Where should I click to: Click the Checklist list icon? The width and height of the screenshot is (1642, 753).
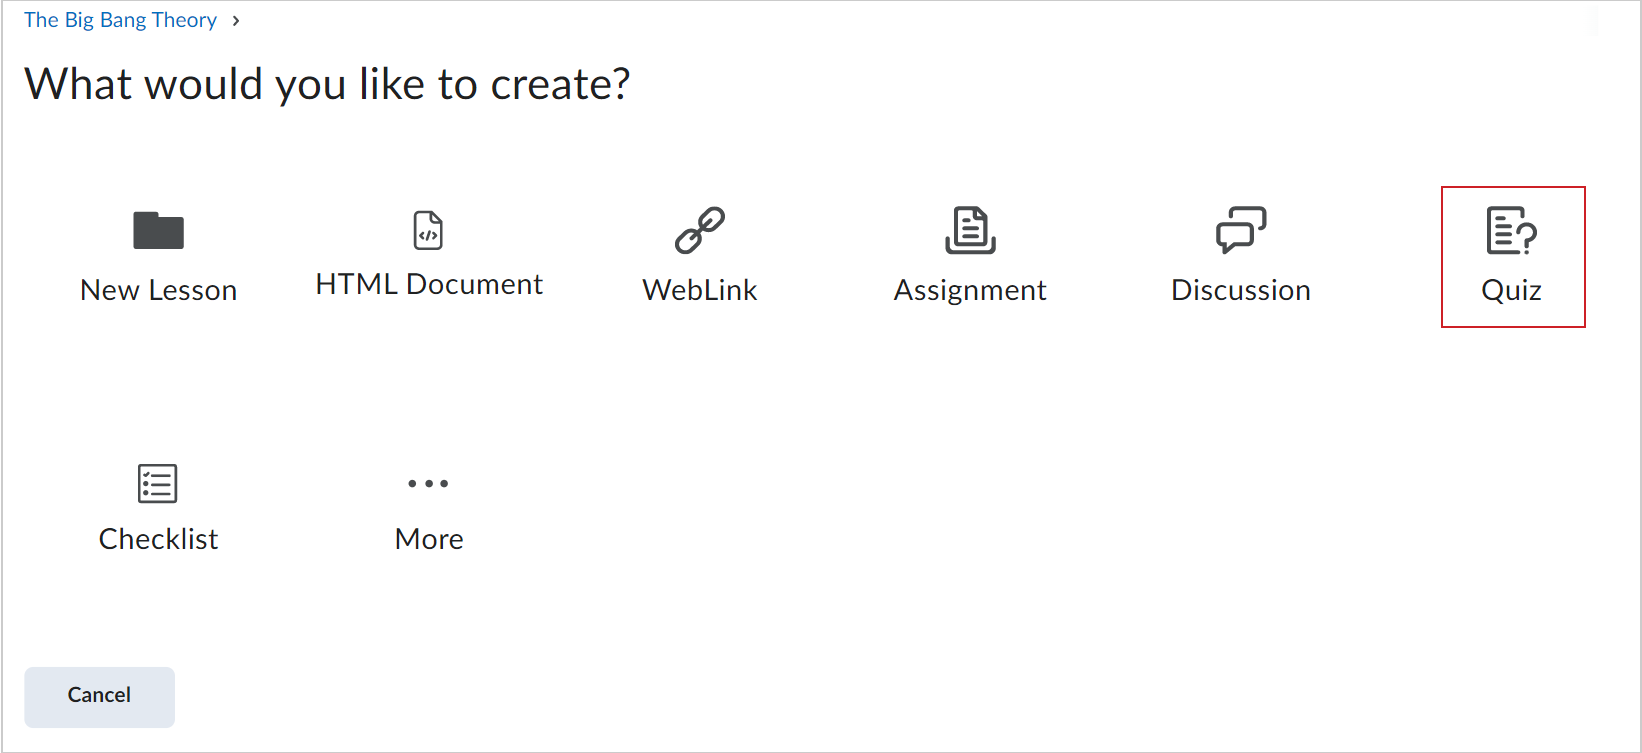(158, 483)
